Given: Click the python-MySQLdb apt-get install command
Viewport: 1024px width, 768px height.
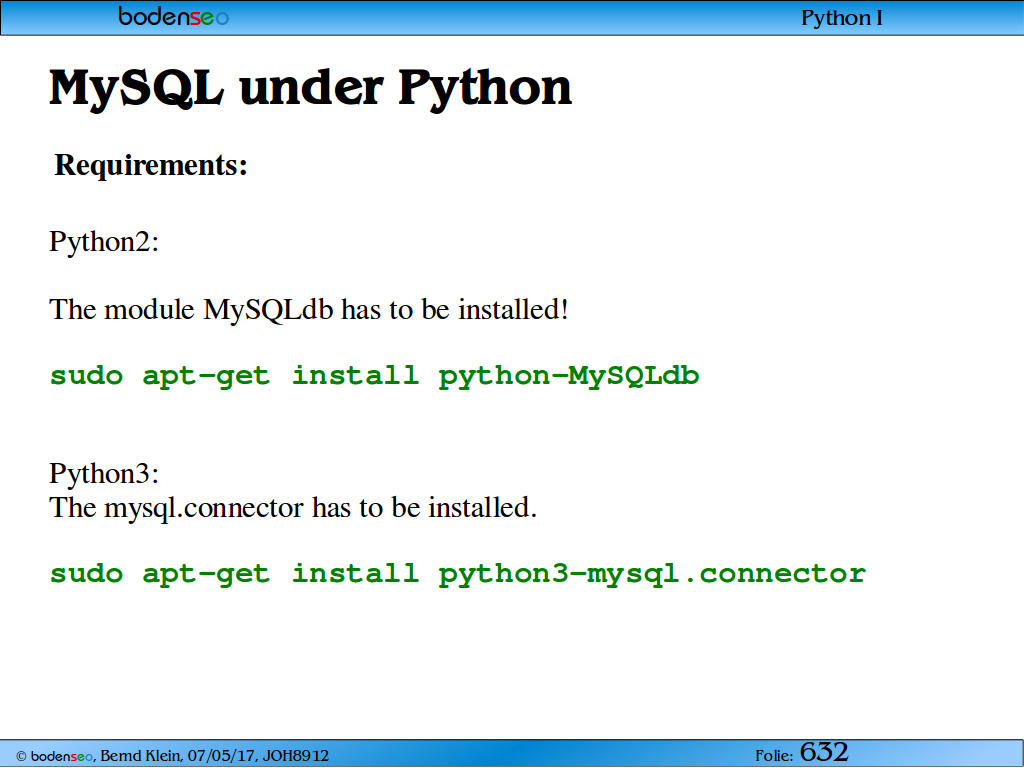Looking at the screenshot, I should pos(374,377).
